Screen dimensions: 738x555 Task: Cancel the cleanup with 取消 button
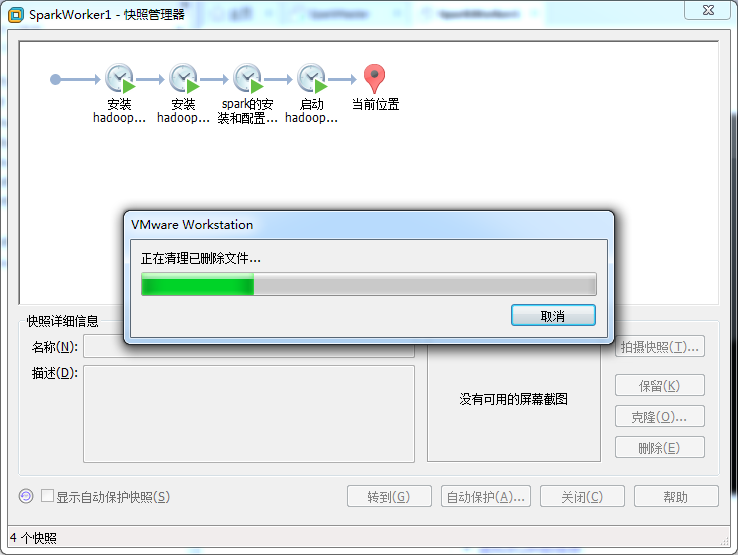(553, 315)
